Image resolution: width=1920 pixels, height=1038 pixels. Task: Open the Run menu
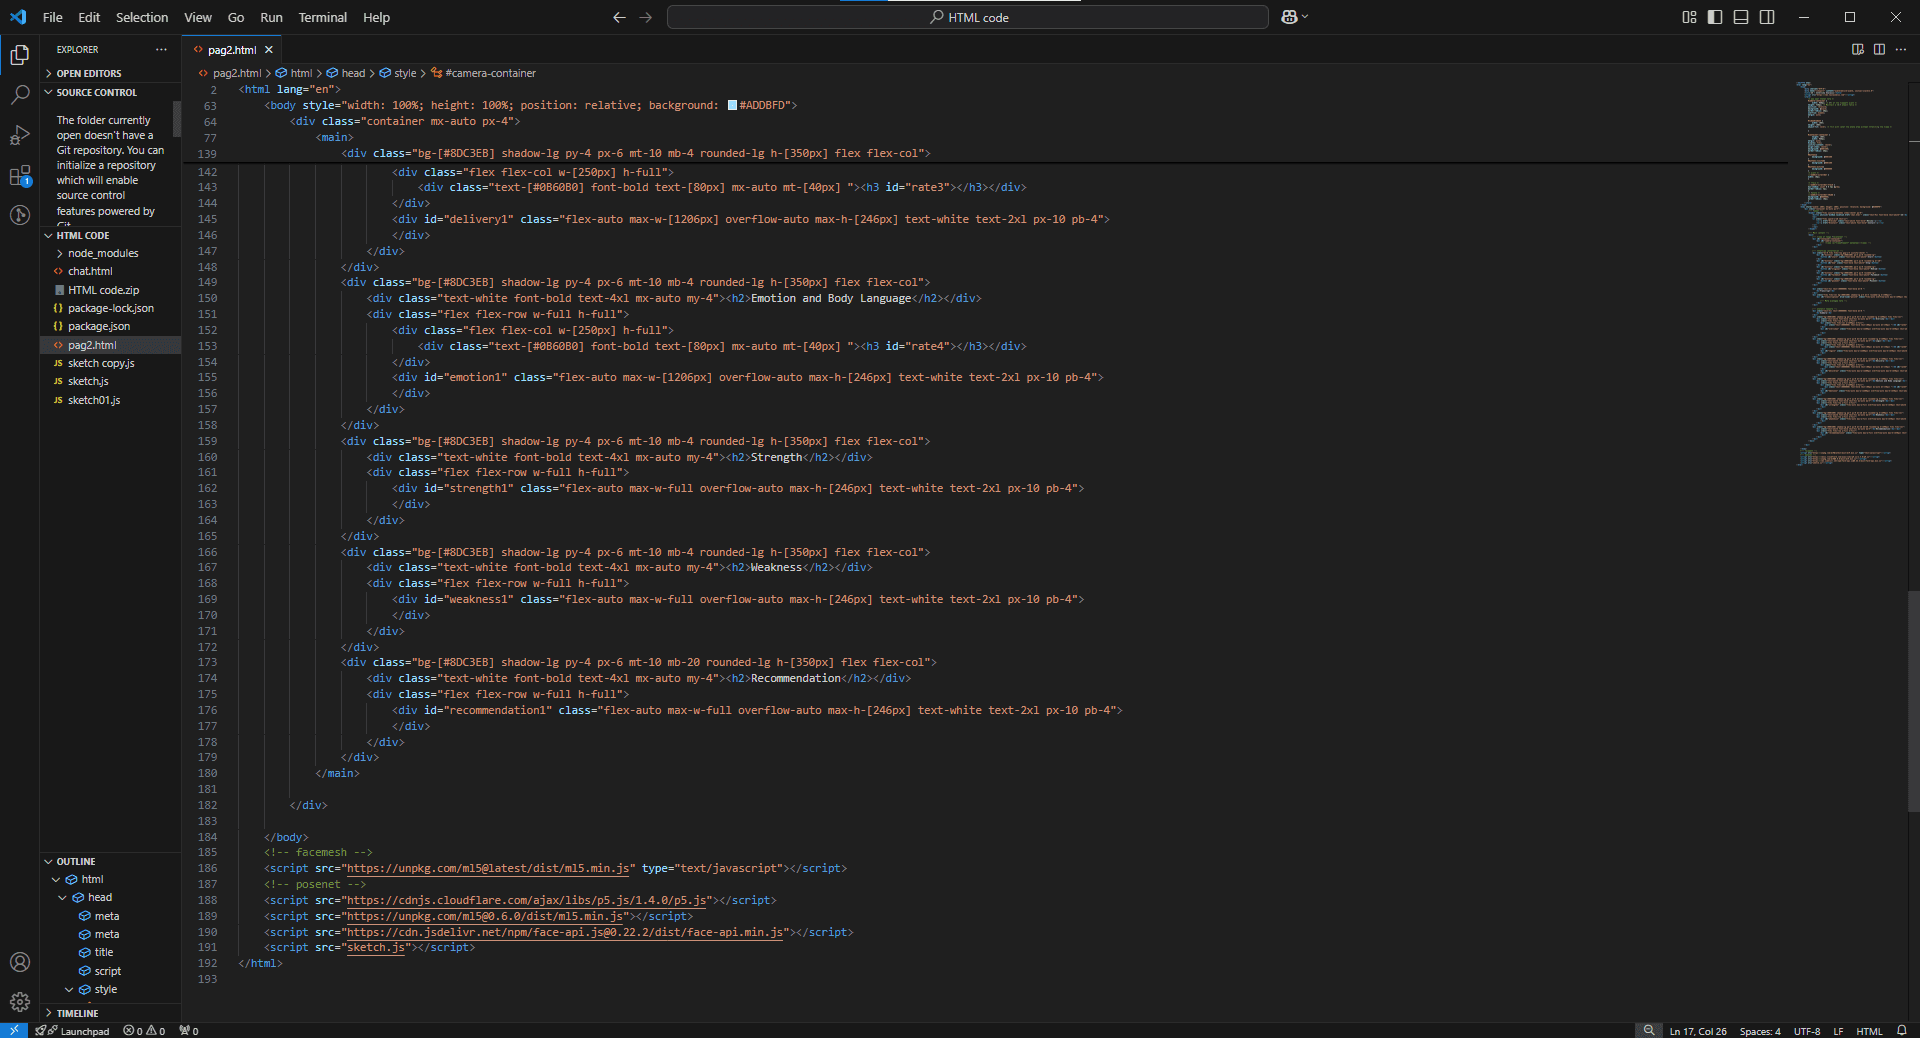(x=271, y=17)
